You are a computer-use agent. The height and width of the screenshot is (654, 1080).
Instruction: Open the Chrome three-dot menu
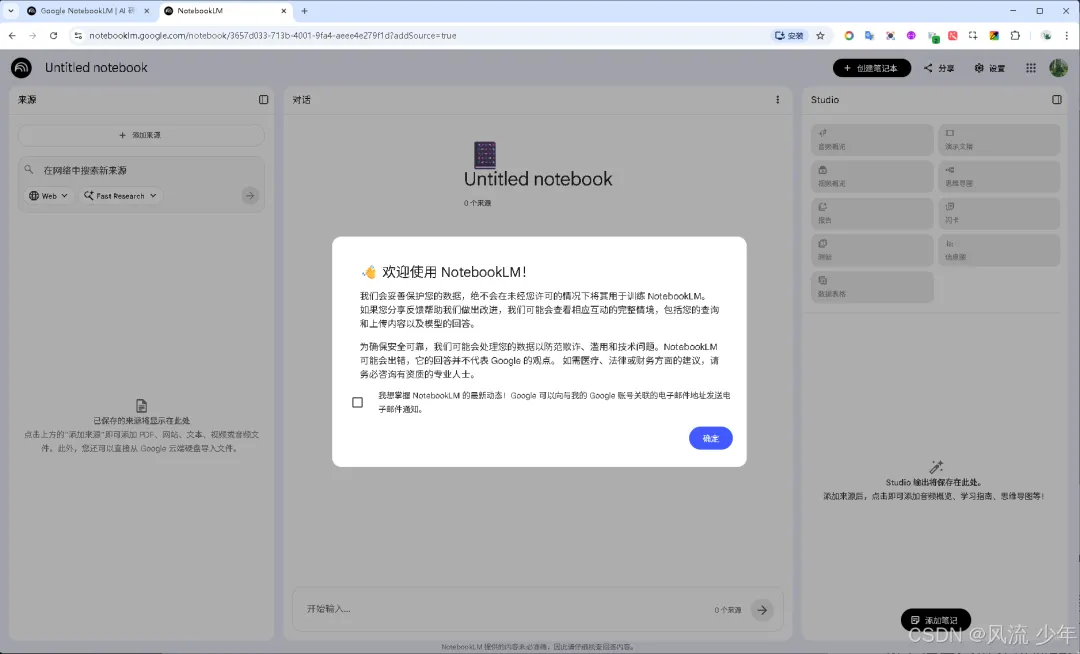[x=1066, y=36]
